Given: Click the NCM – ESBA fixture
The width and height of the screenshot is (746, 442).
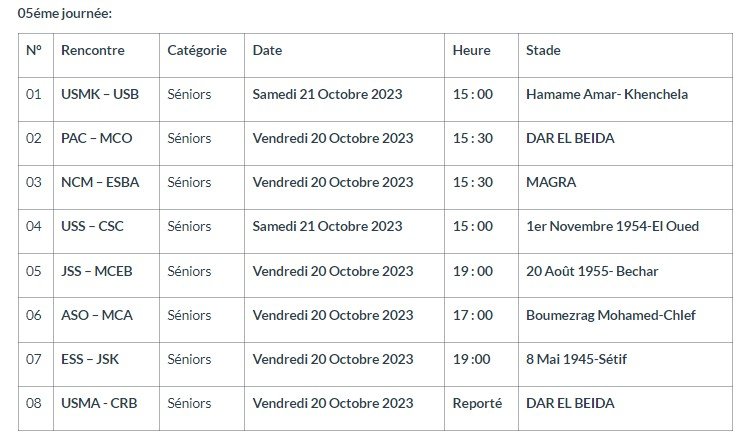Looking at the screenshot, I should click(101, 182).
